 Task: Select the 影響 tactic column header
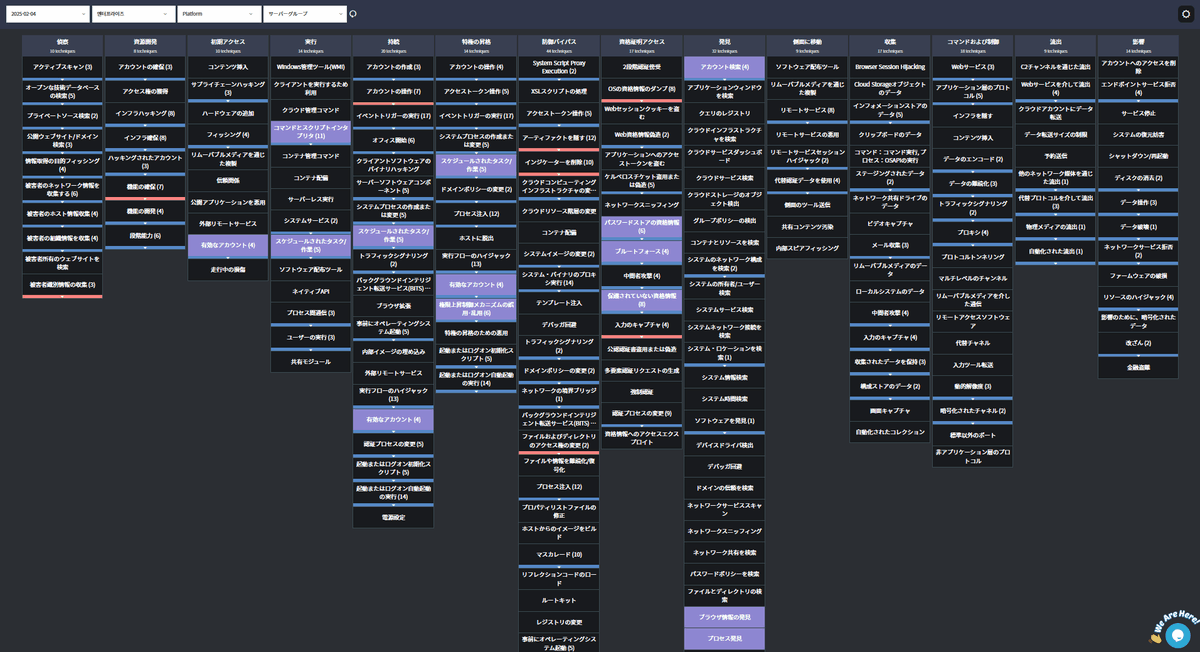(1138, 45)
